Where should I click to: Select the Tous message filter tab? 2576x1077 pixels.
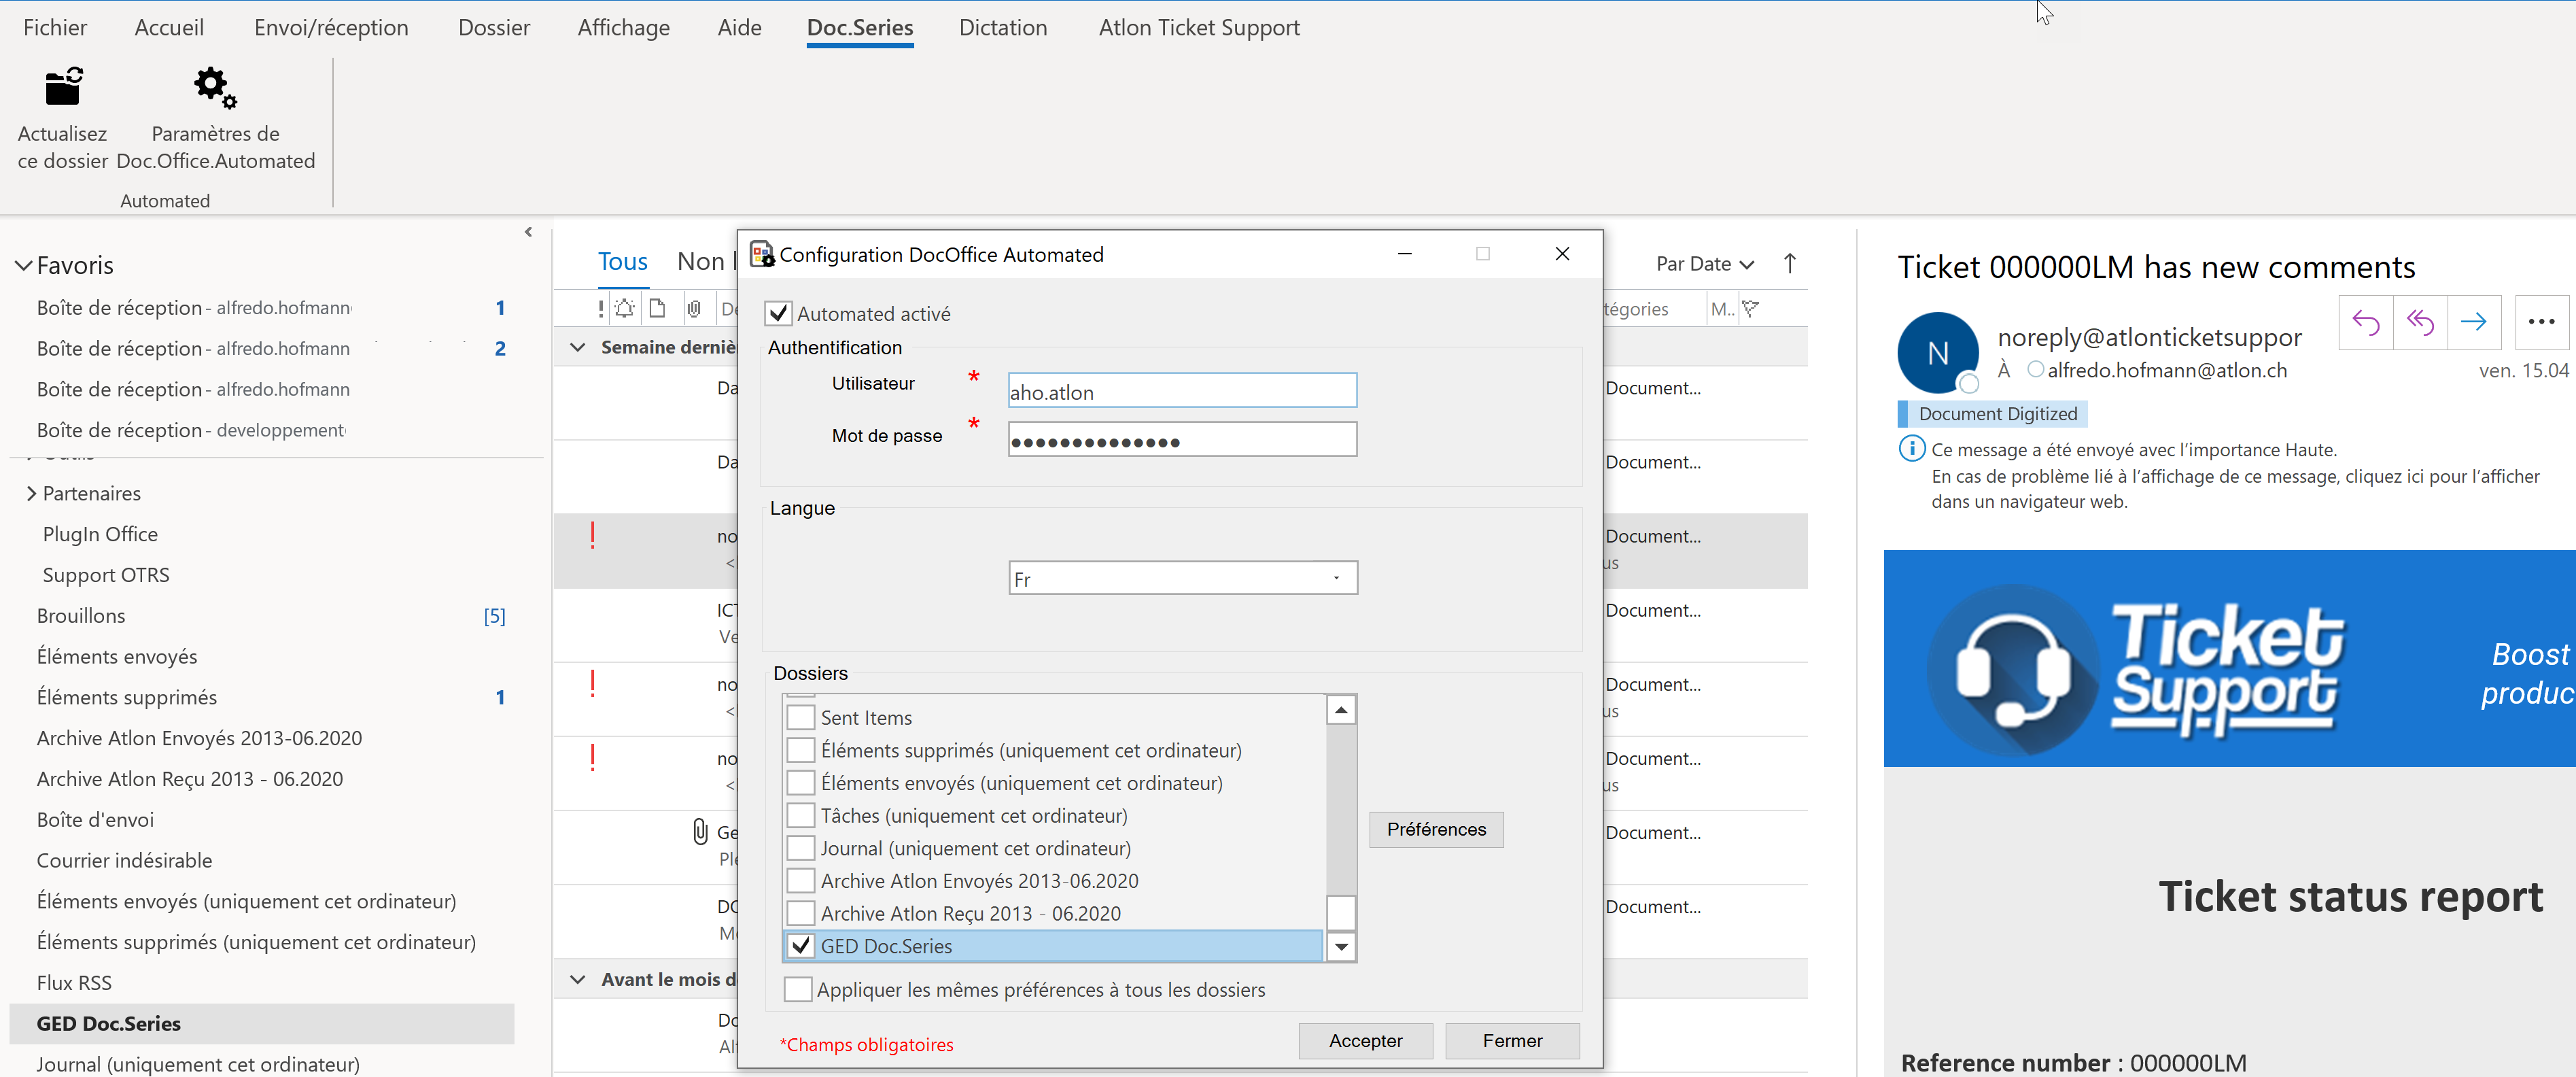pyautogui.click(x=623, y=262)
